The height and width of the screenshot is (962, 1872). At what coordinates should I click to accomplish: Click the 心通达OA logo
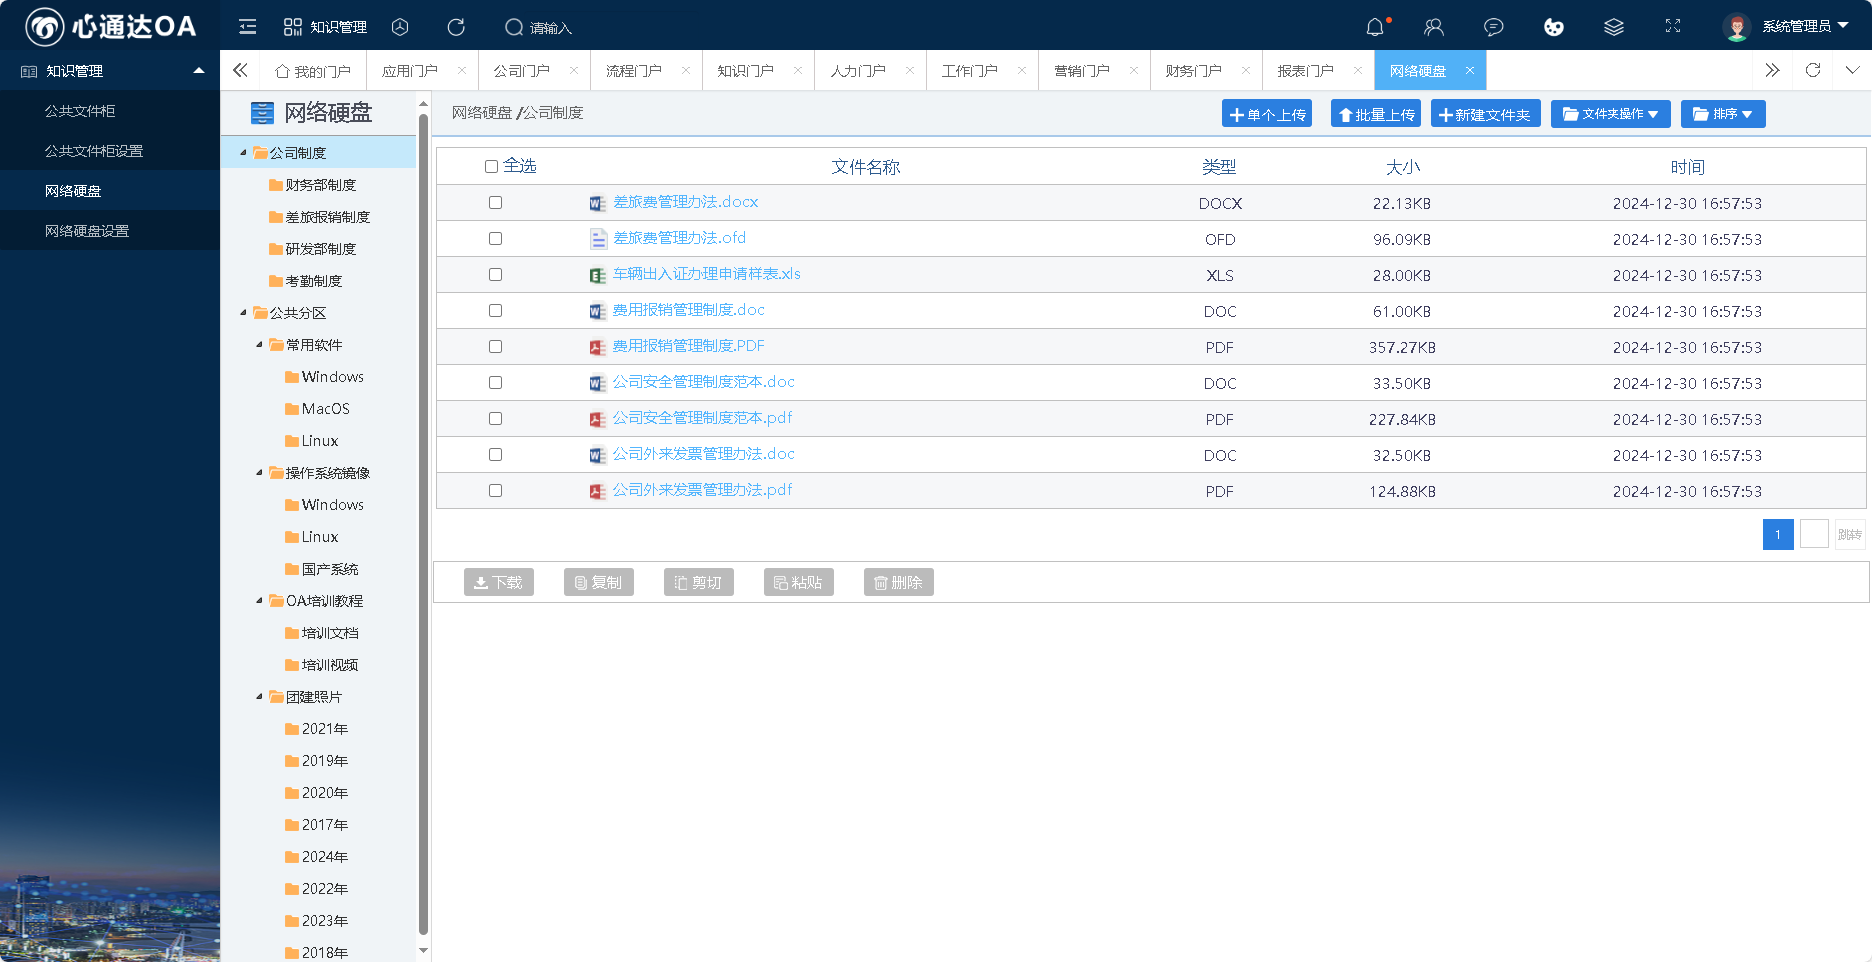coord(110,26)
